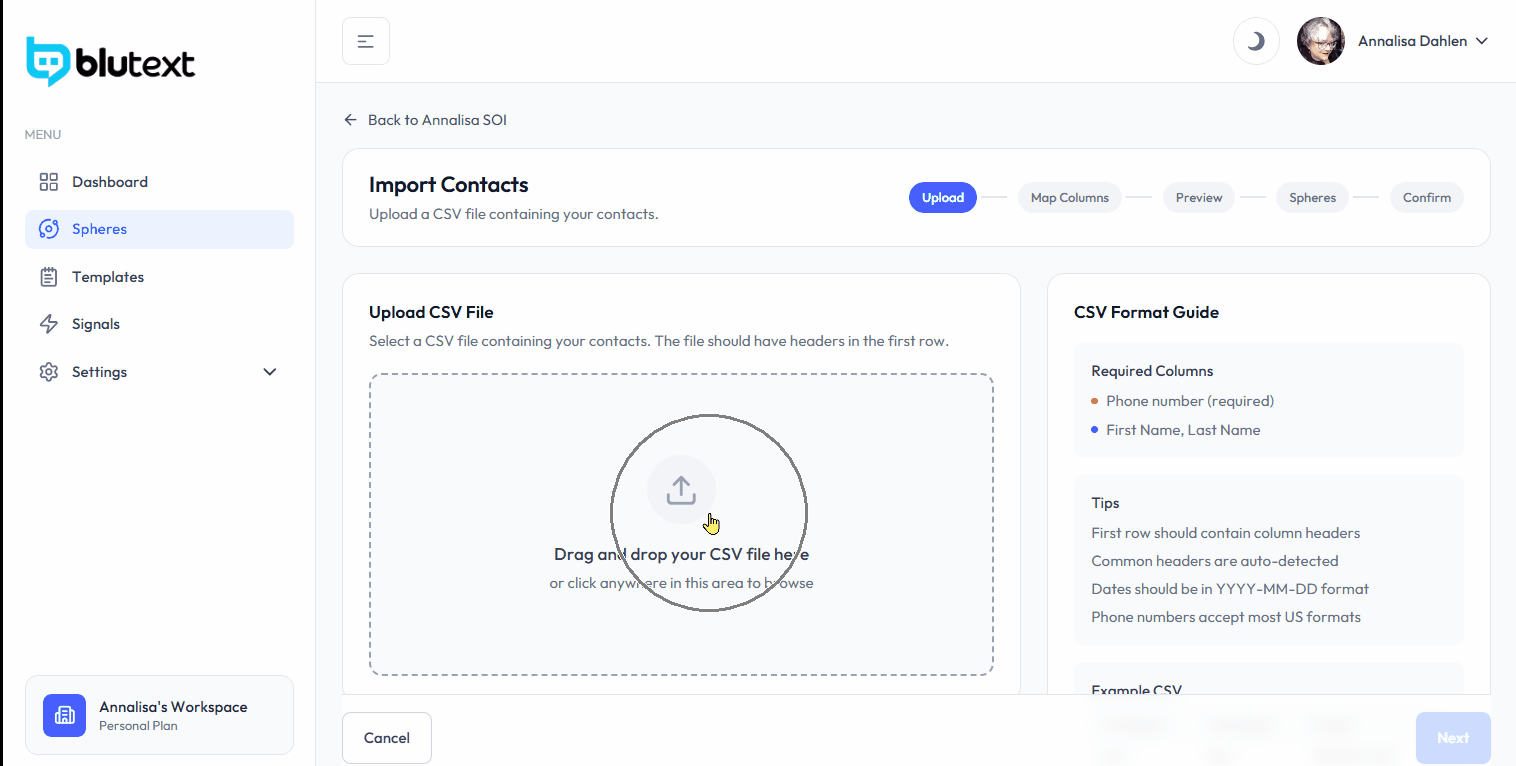
Task: Open the Dashboard grid icon
Action: [48, 182]
